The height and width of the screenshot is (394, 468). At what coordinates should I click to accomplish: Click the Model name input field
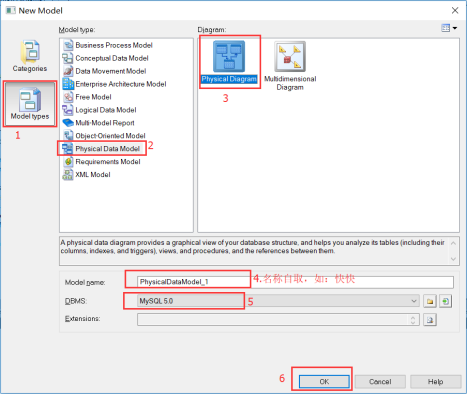click(295, 282)
